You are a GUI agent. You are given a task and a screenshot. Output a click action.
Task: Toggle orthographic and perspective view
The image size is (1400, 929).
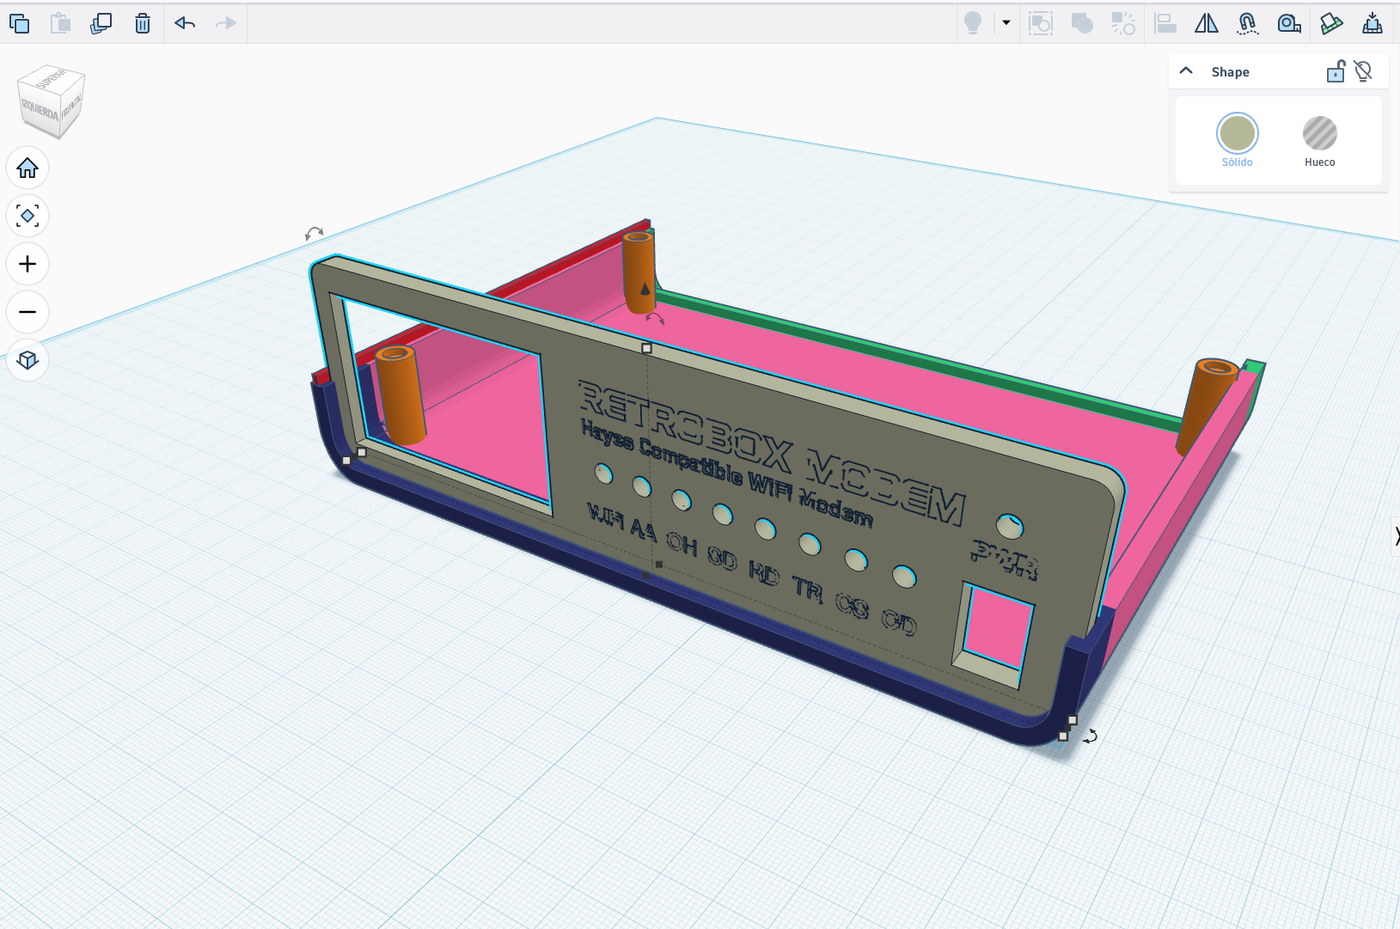point(27,360)
